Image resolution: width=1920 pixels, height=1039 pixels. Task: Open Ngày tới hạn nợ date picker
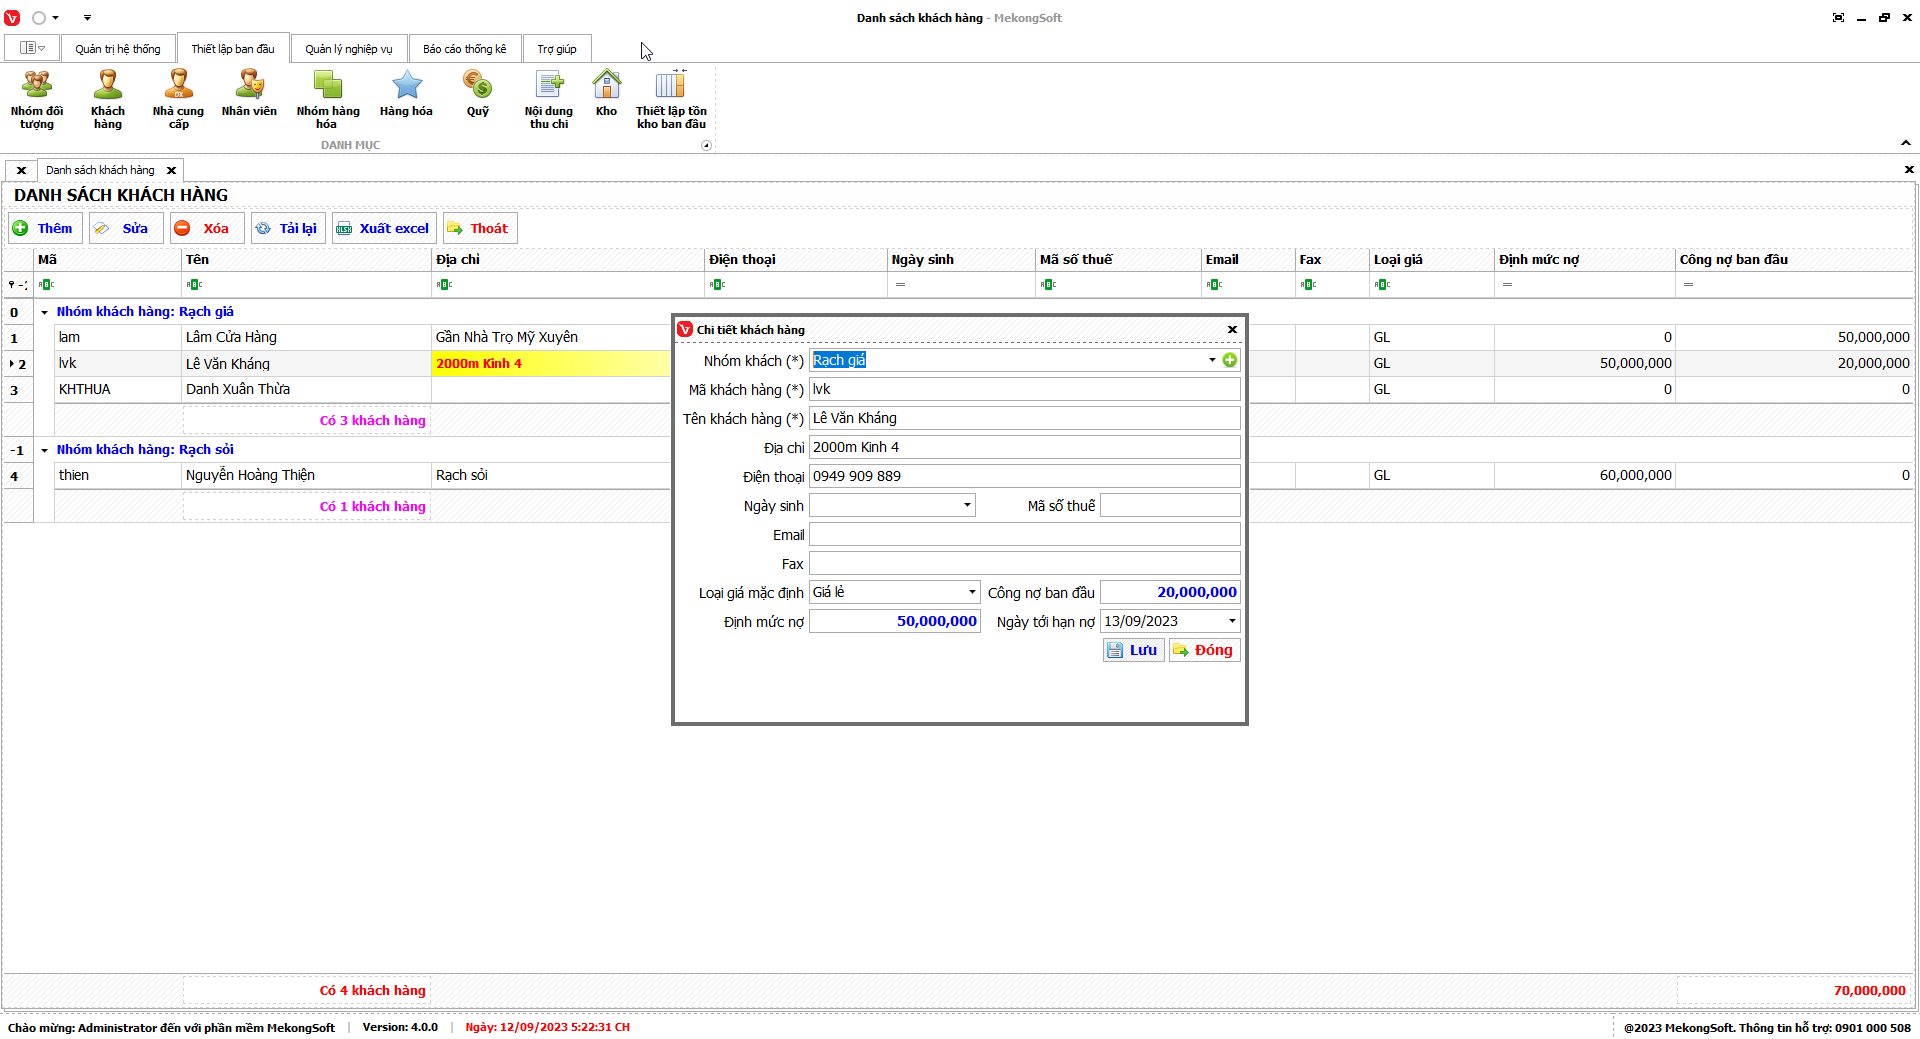(1232, 621)
